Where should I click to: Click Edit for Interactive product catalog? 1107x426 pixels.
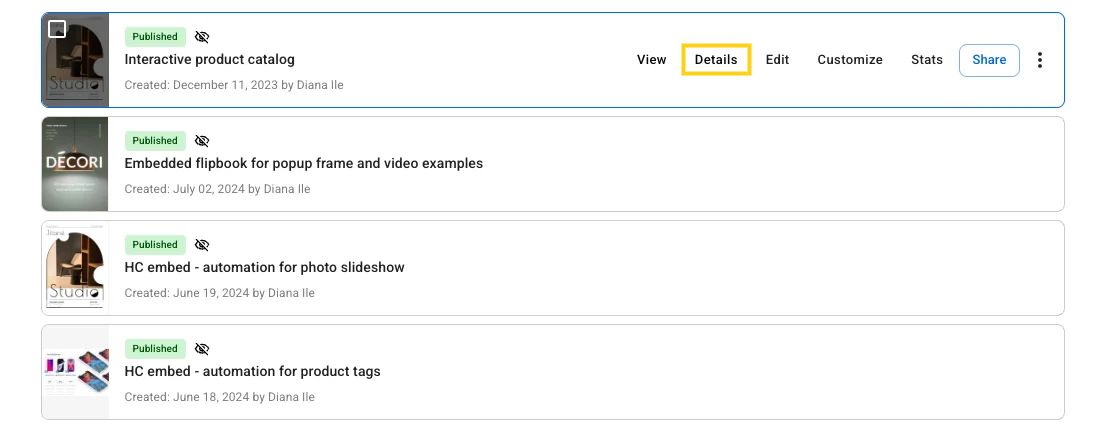(777, 60)
